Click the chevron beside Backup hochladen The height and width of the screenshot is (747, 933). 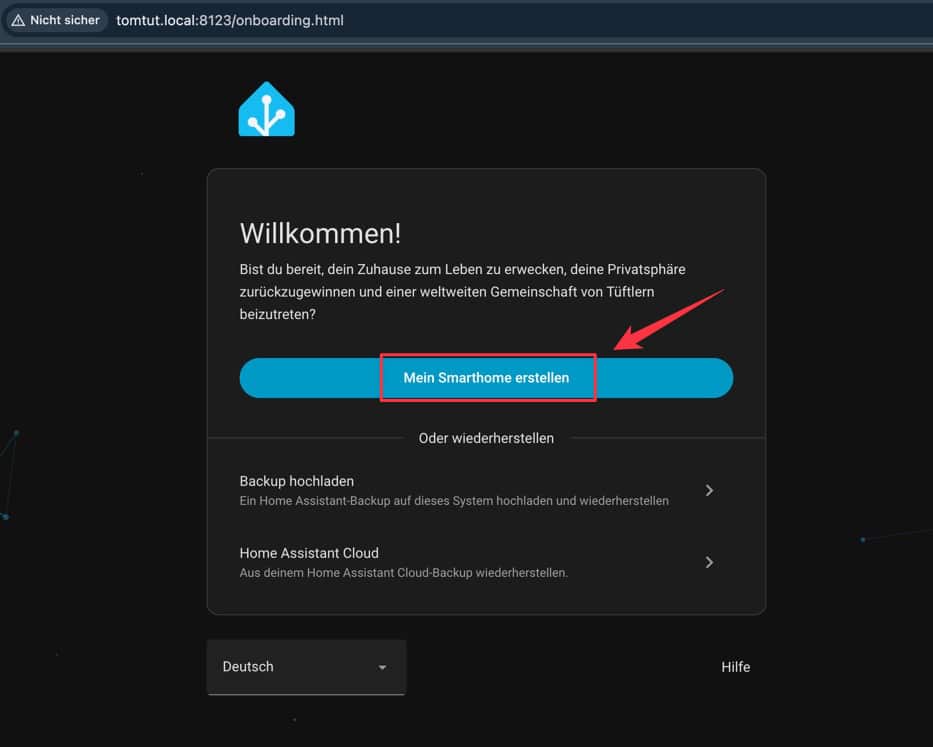point(709,490)
